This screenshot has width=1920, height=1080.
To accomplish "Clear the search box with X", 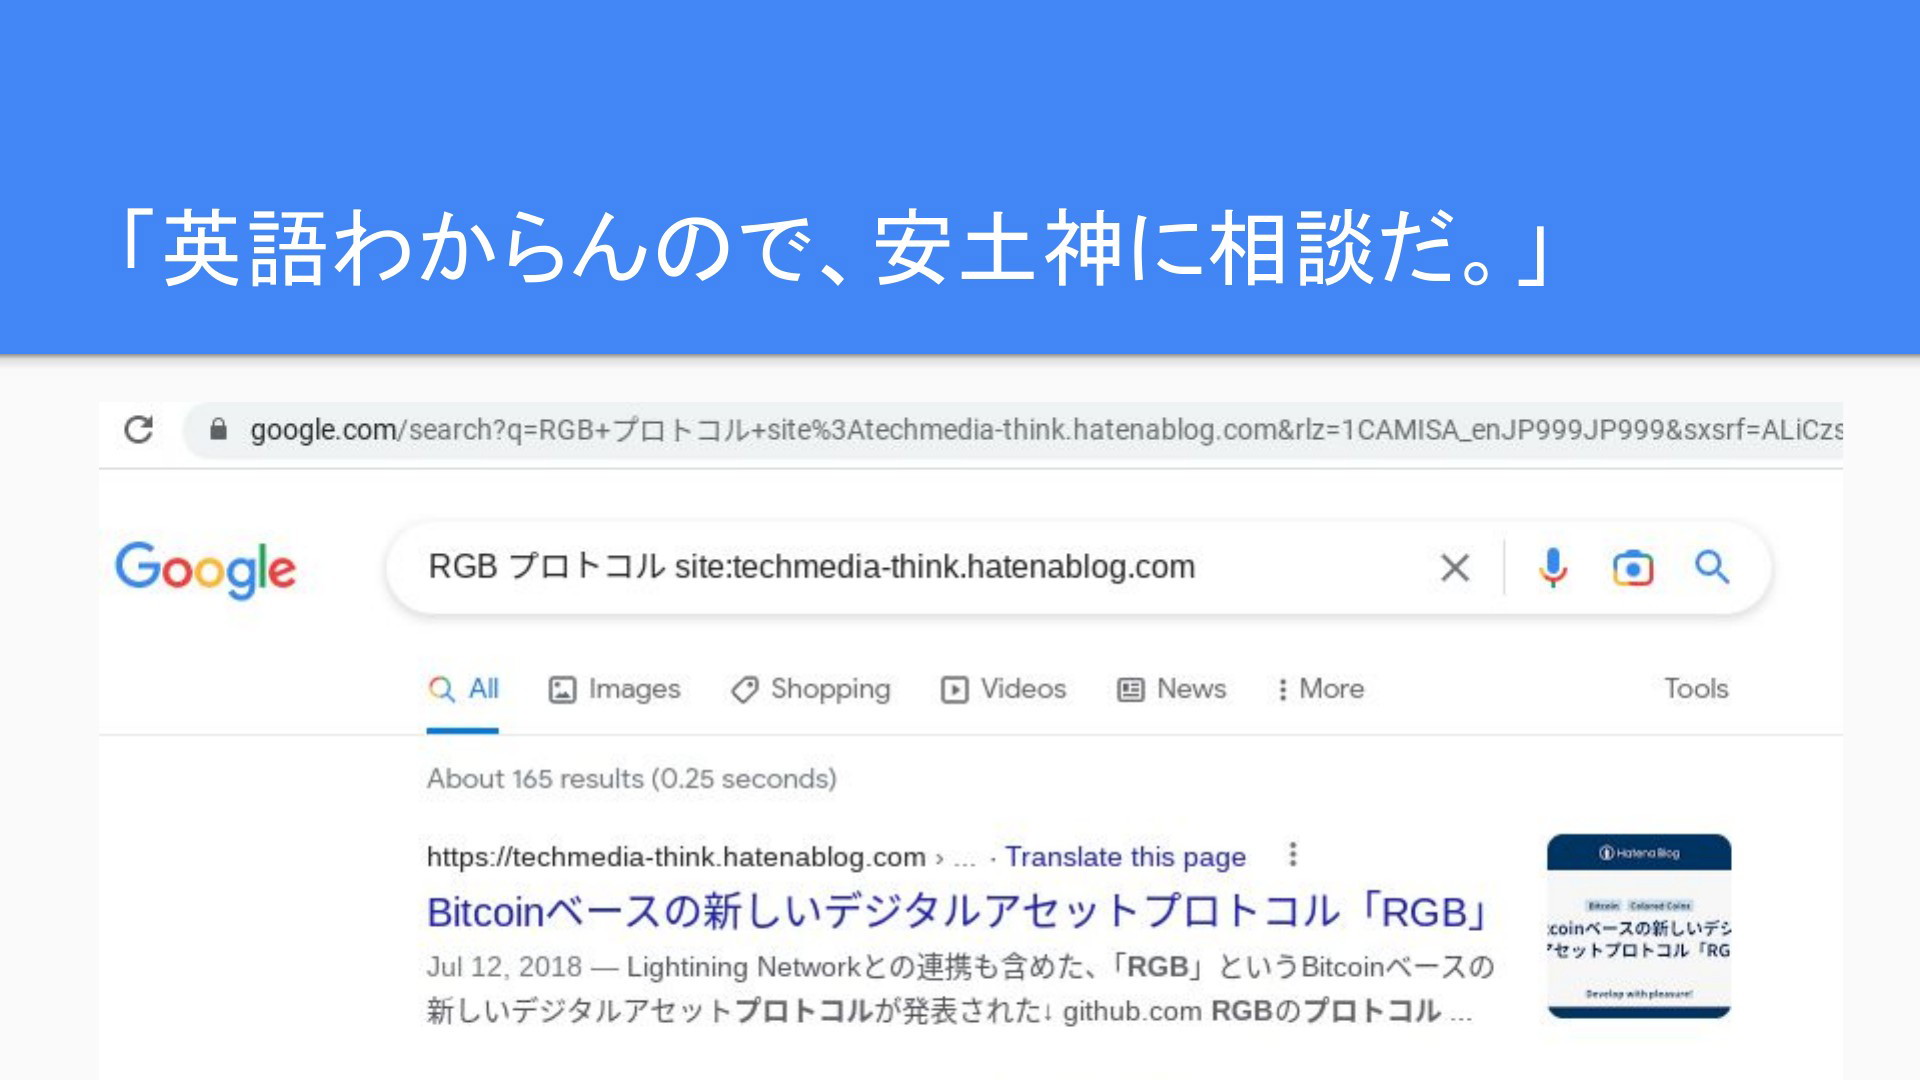I will [1455, 567].
